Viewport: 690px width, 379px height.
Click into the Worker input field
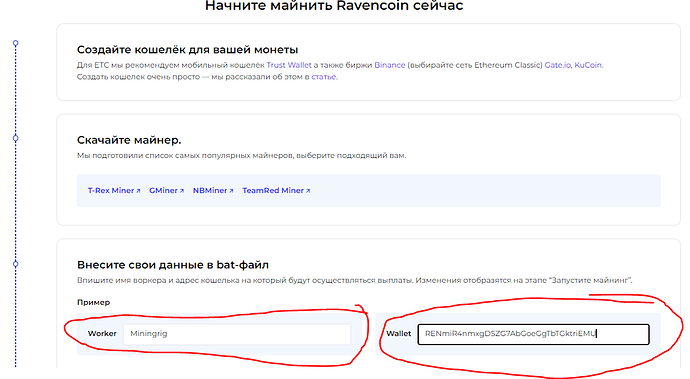click(x=237, y=334)
